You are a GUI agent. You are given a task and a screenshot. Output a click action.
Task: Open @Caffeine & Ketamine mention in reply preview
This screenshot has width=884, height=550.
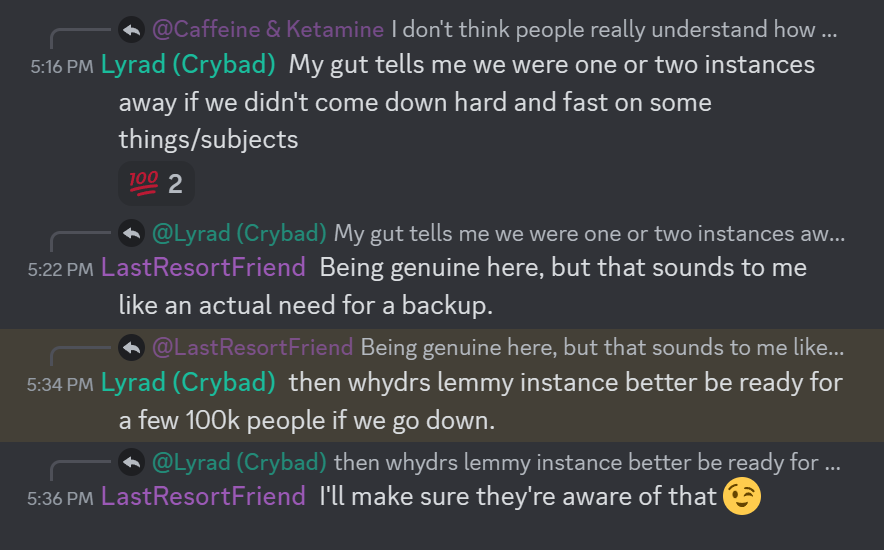[x=268, y=29]
